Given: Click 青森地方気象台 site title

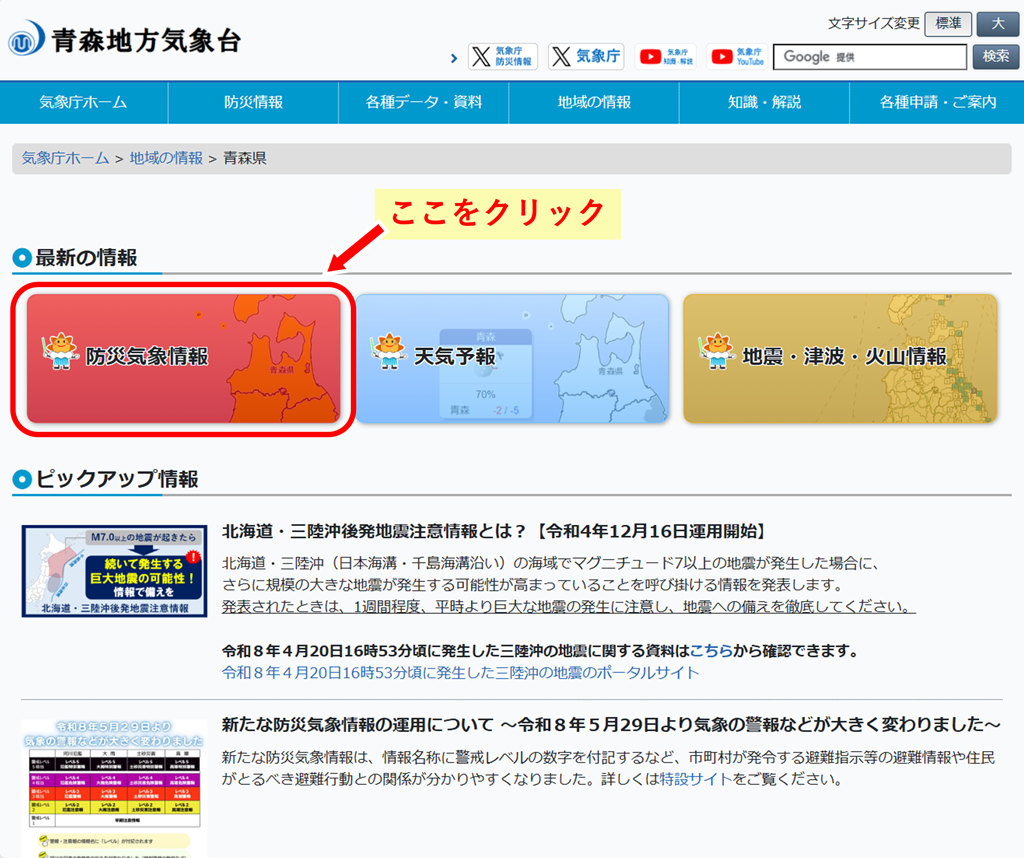Looking at the screenshot, I should [146, 40].
